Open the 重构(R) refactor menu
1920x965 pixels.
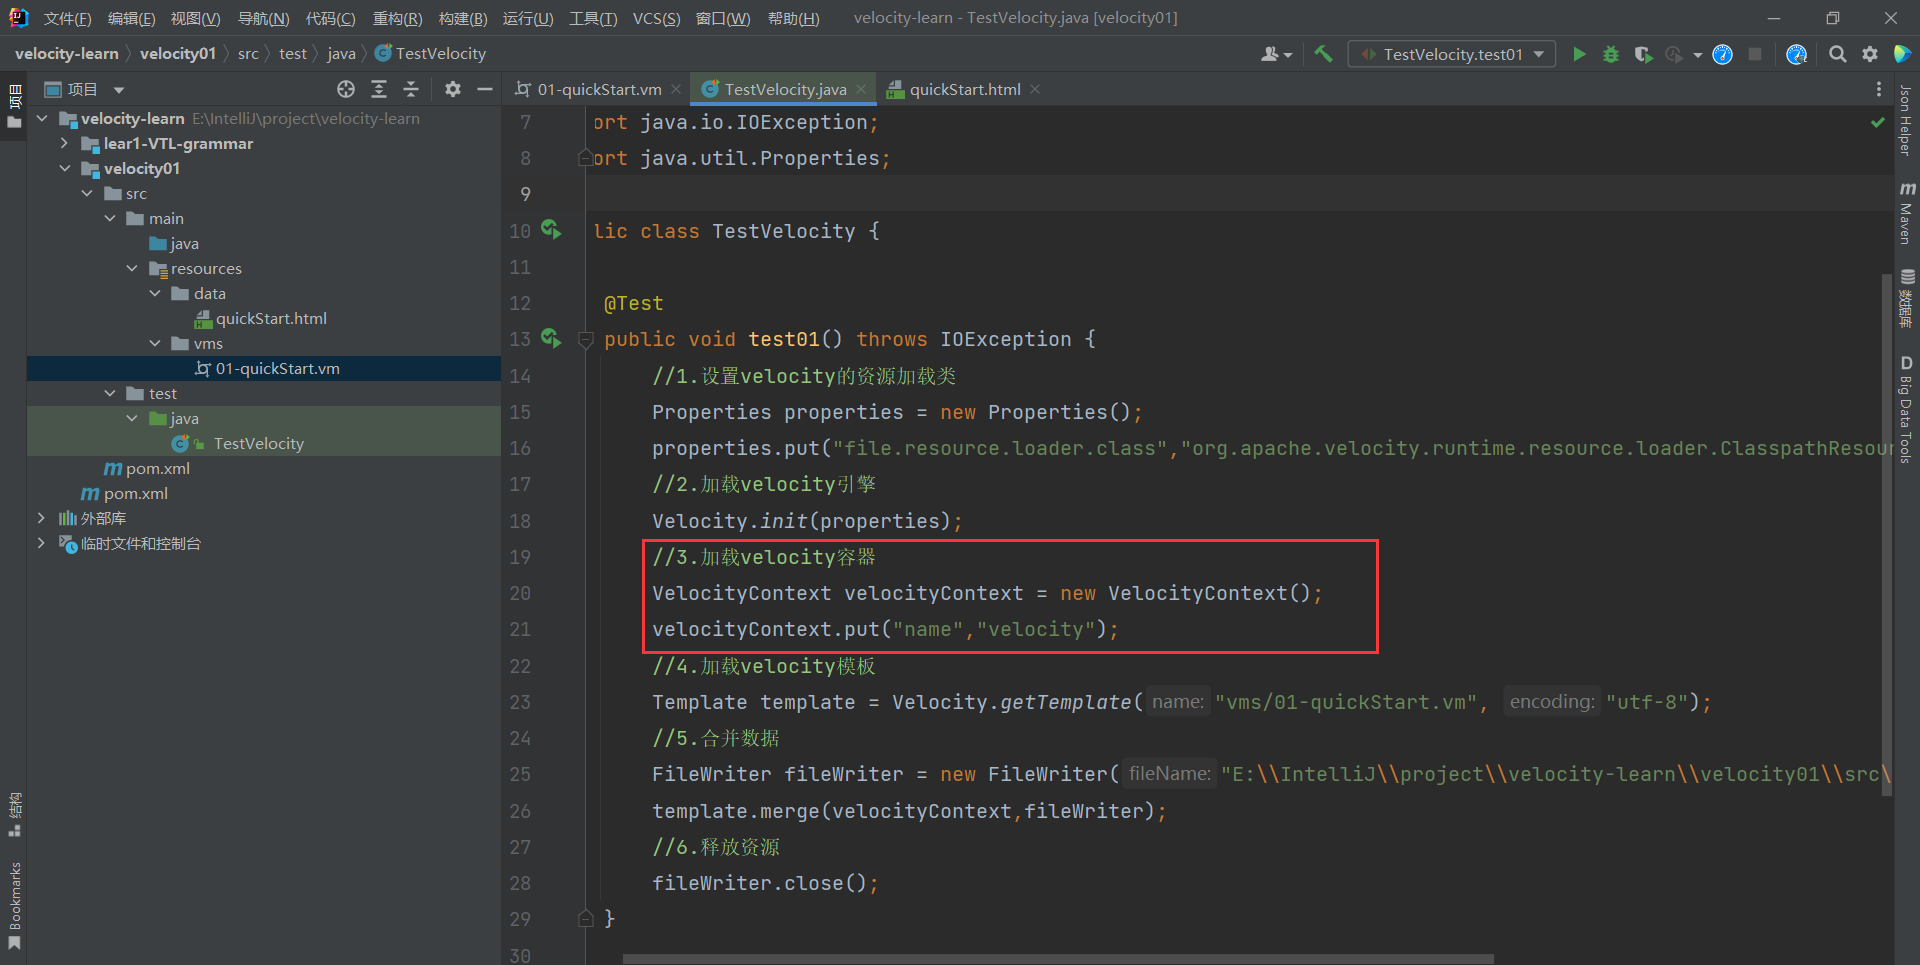(397, 19)
